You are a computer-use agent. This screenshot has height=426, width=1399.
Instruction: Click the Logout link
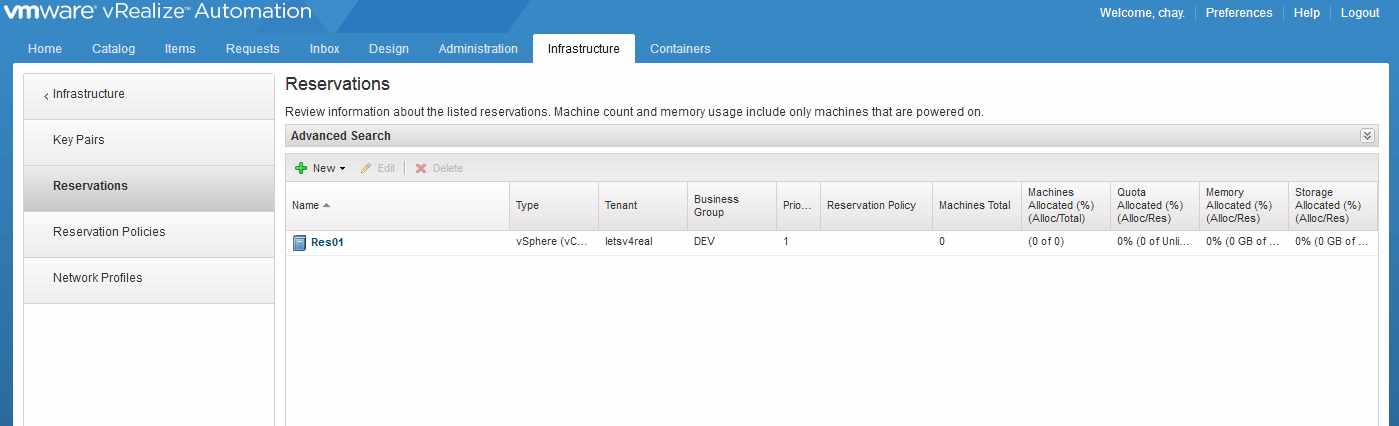pyautogui.click(x=1359, y=13)
